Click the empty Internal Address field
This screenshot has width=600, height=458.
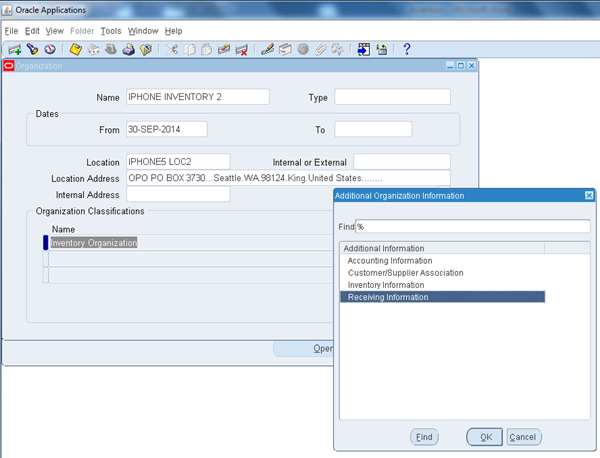(x=178, y=194)
